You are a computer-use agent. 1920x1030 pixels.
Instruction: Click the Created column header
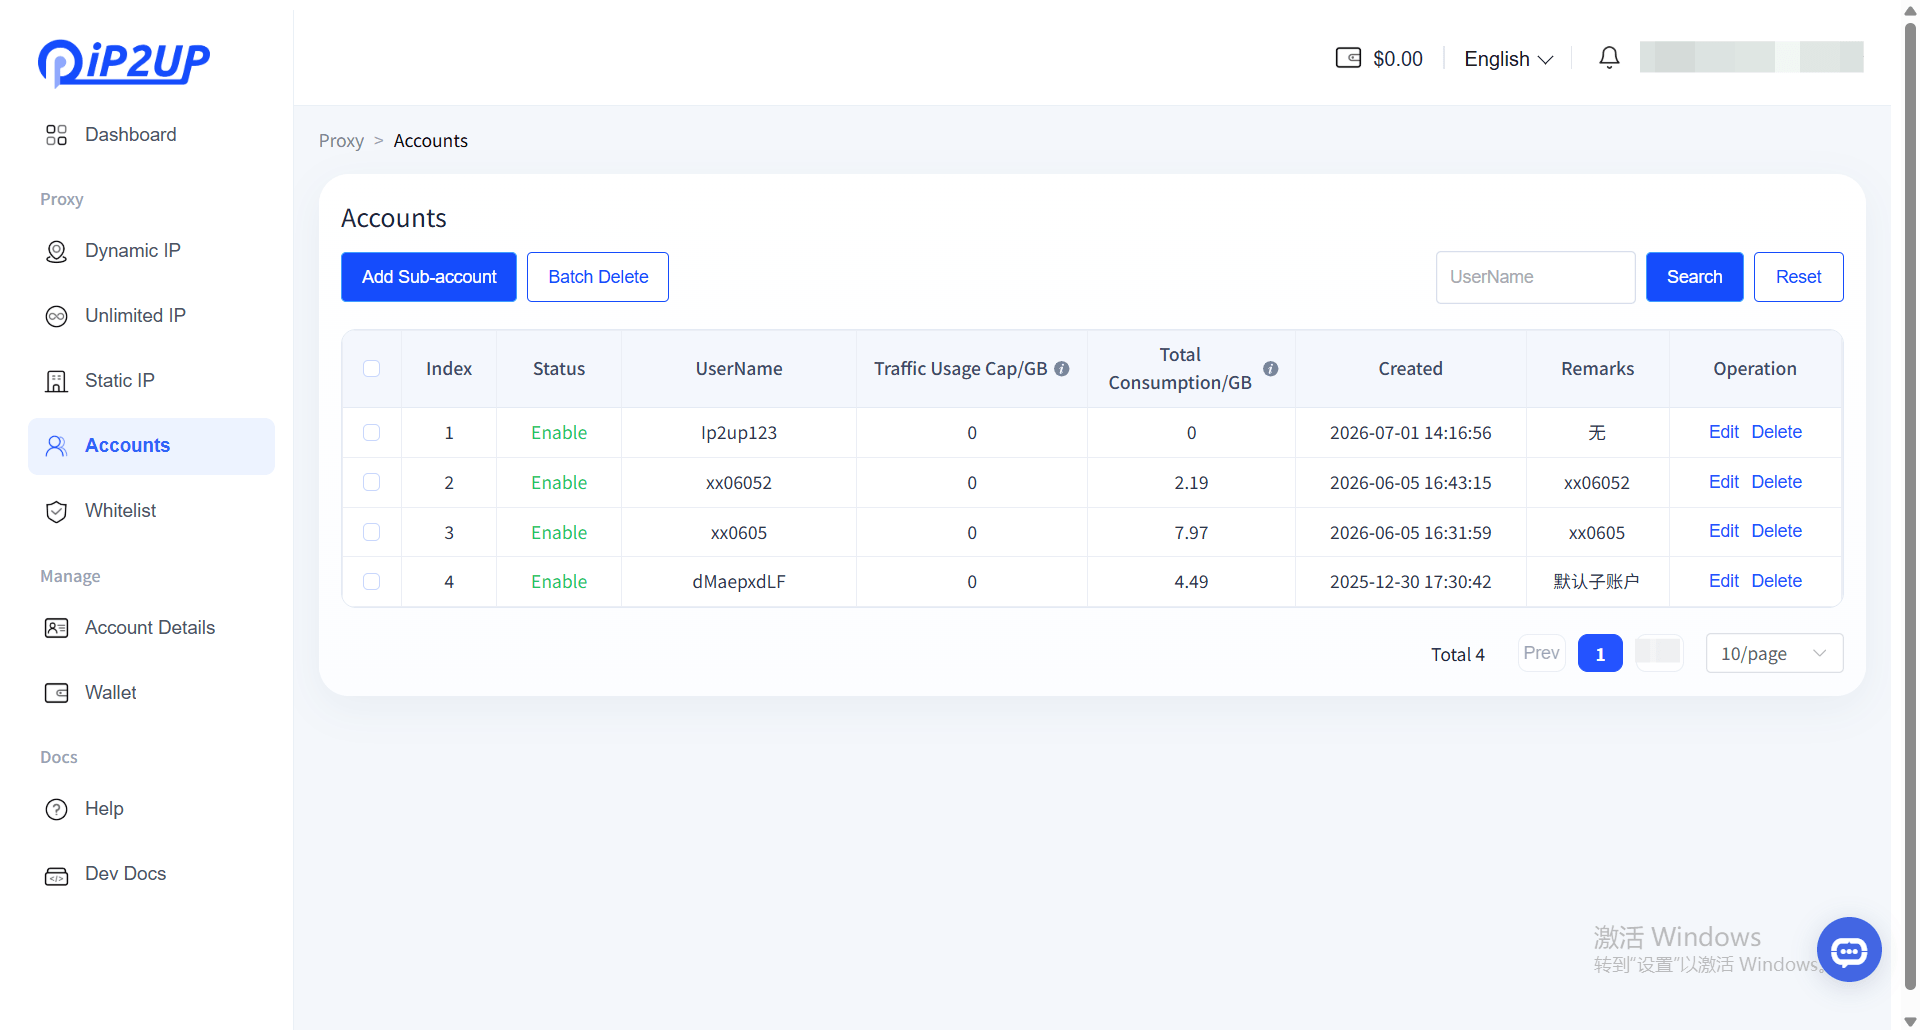click(x=1410, y=369)
